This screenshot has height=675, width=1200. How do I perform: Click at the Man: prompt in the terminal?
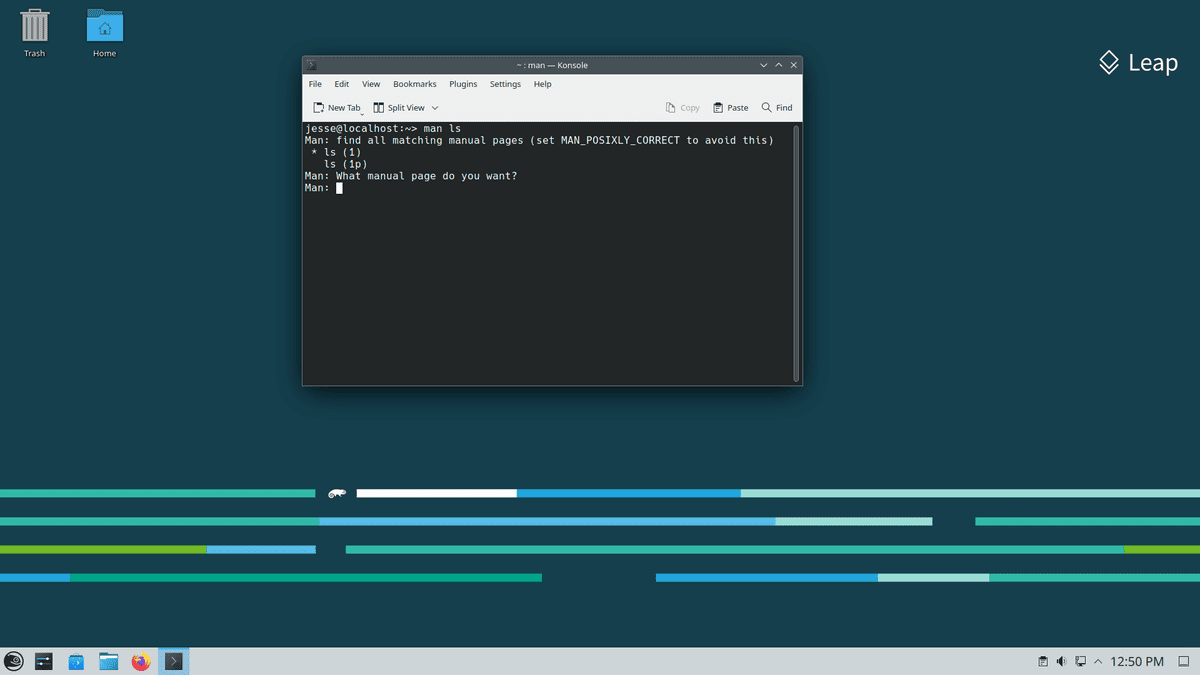point(339,188)
